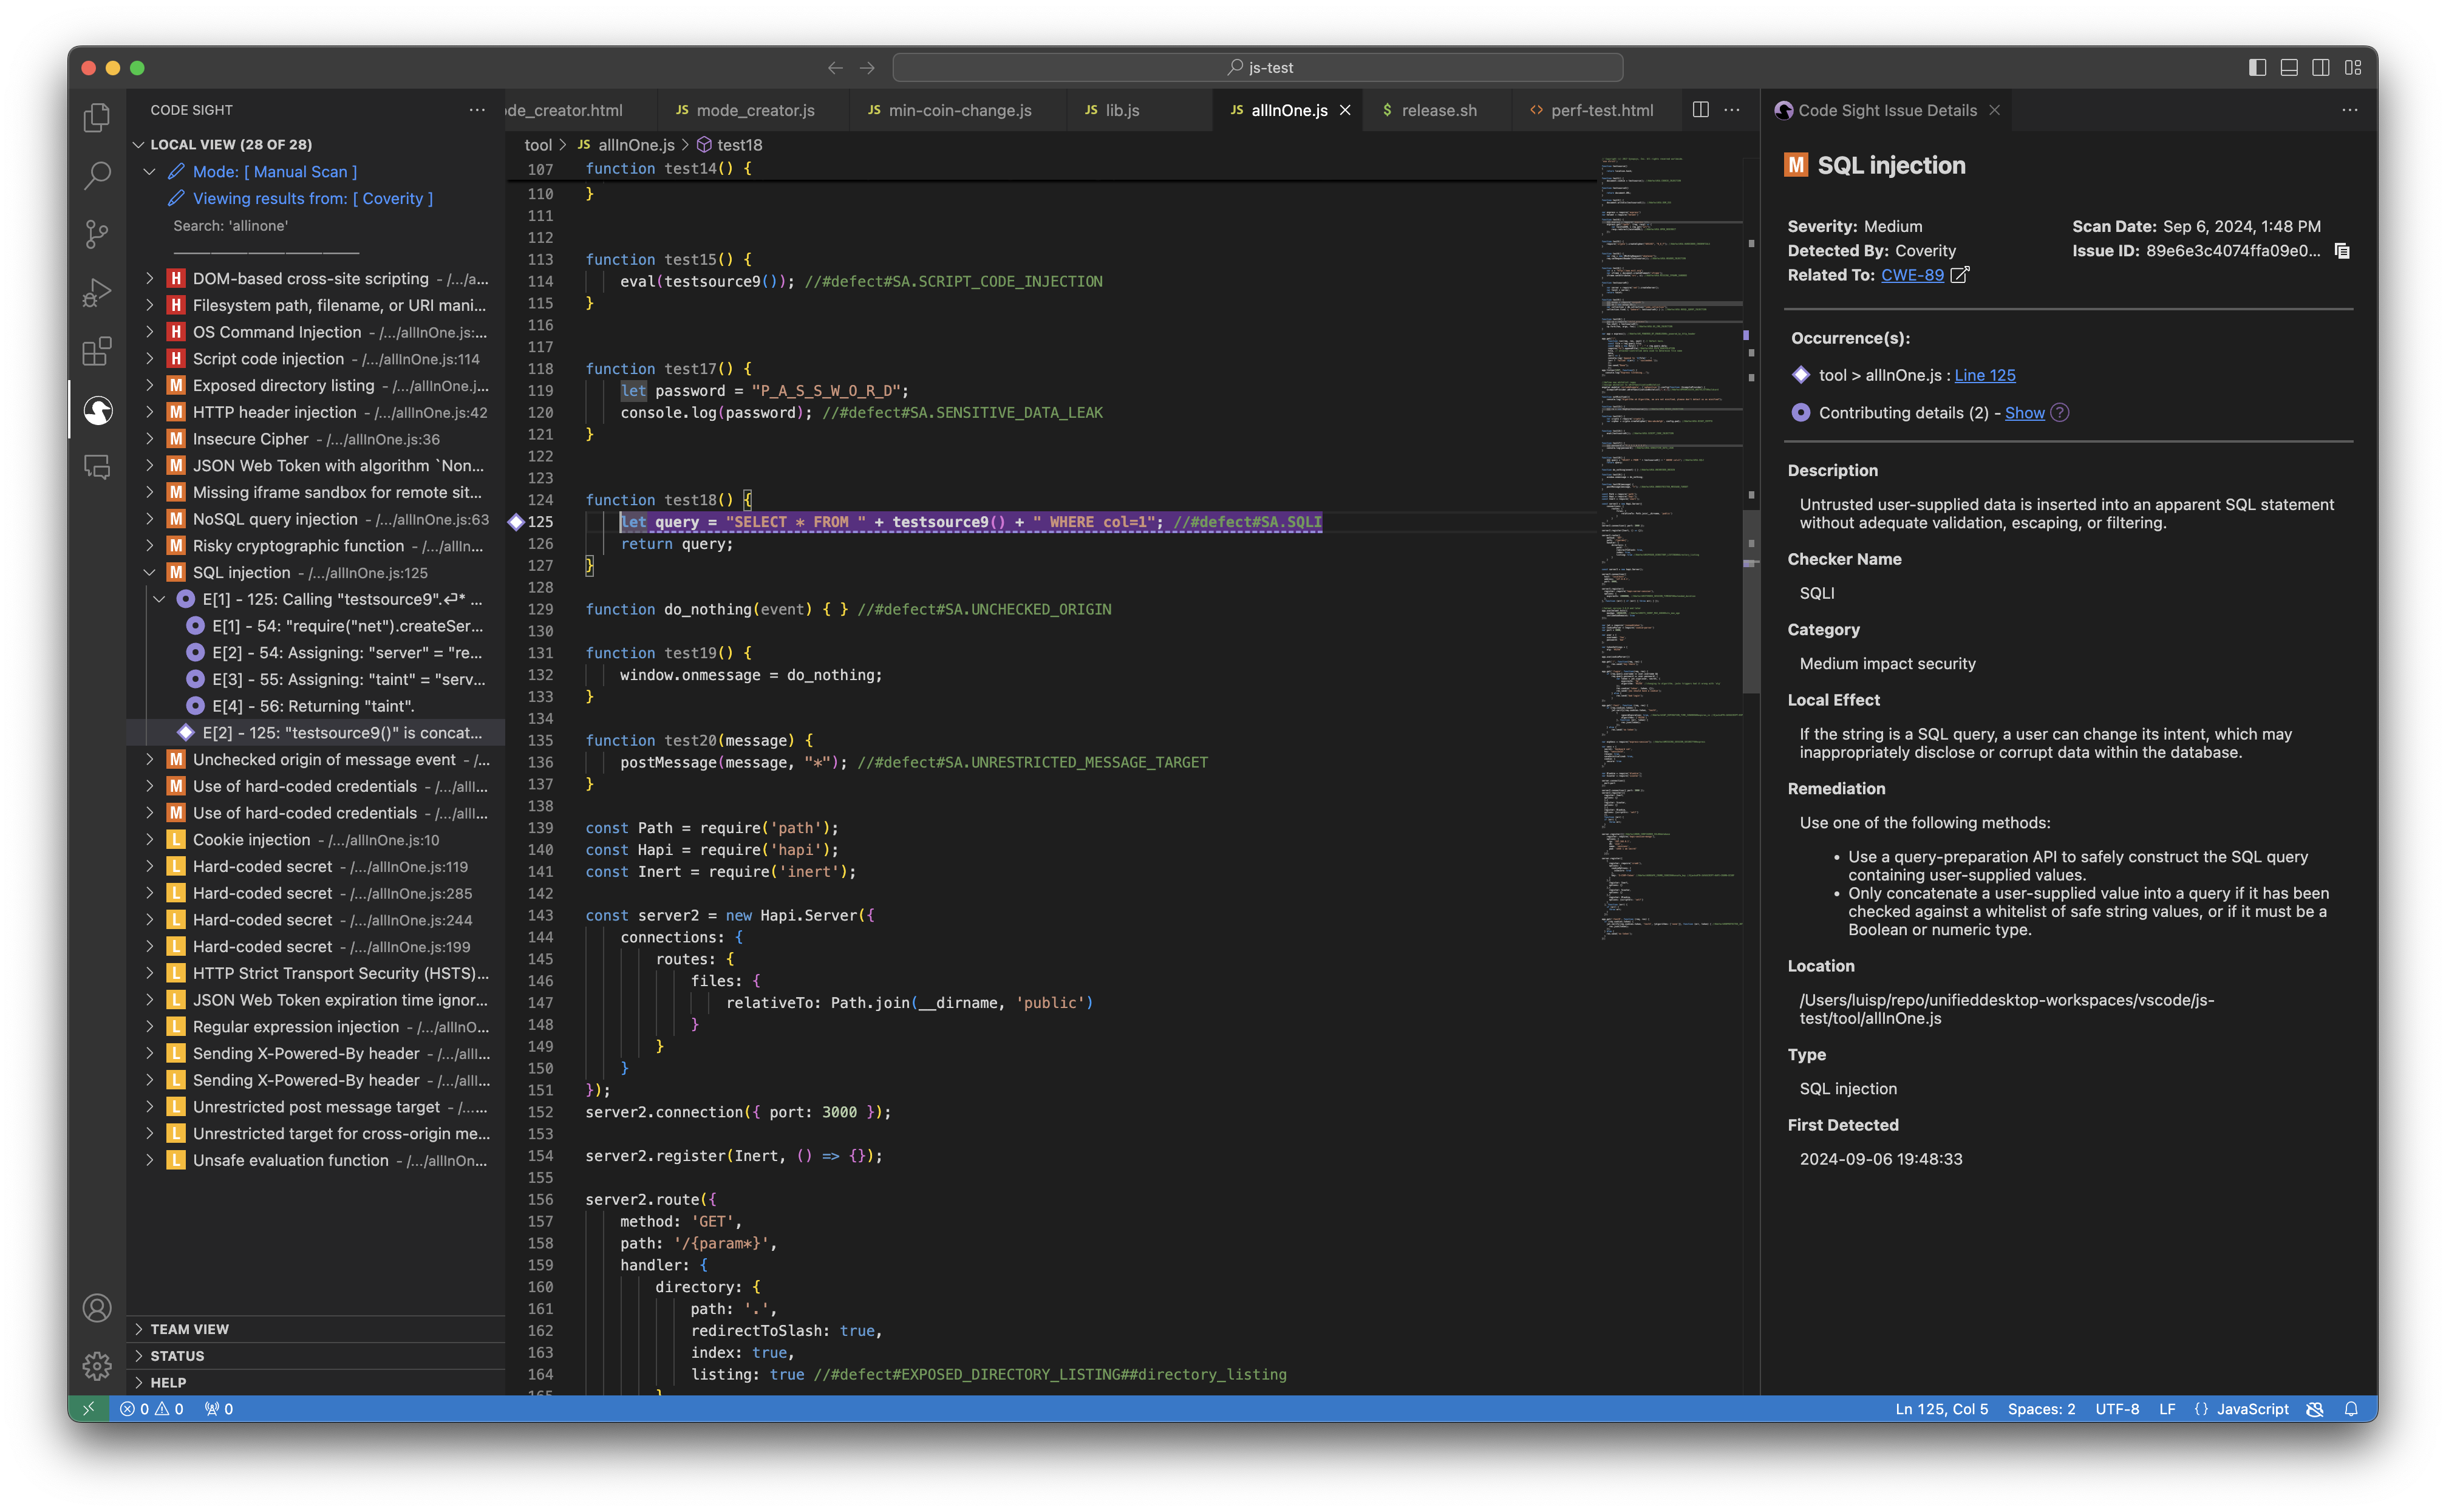The image size is (2446, 1512).
Task: Click the Copilot status icon in status bar
Action: click(x=2314, y=1409)
